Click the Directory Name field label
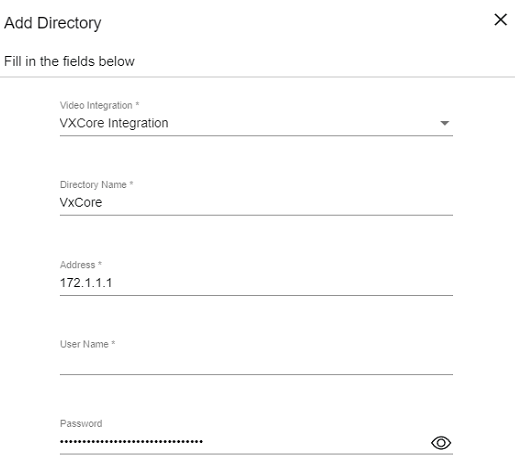This screenshot has width=515, height=470. (93, 185)
